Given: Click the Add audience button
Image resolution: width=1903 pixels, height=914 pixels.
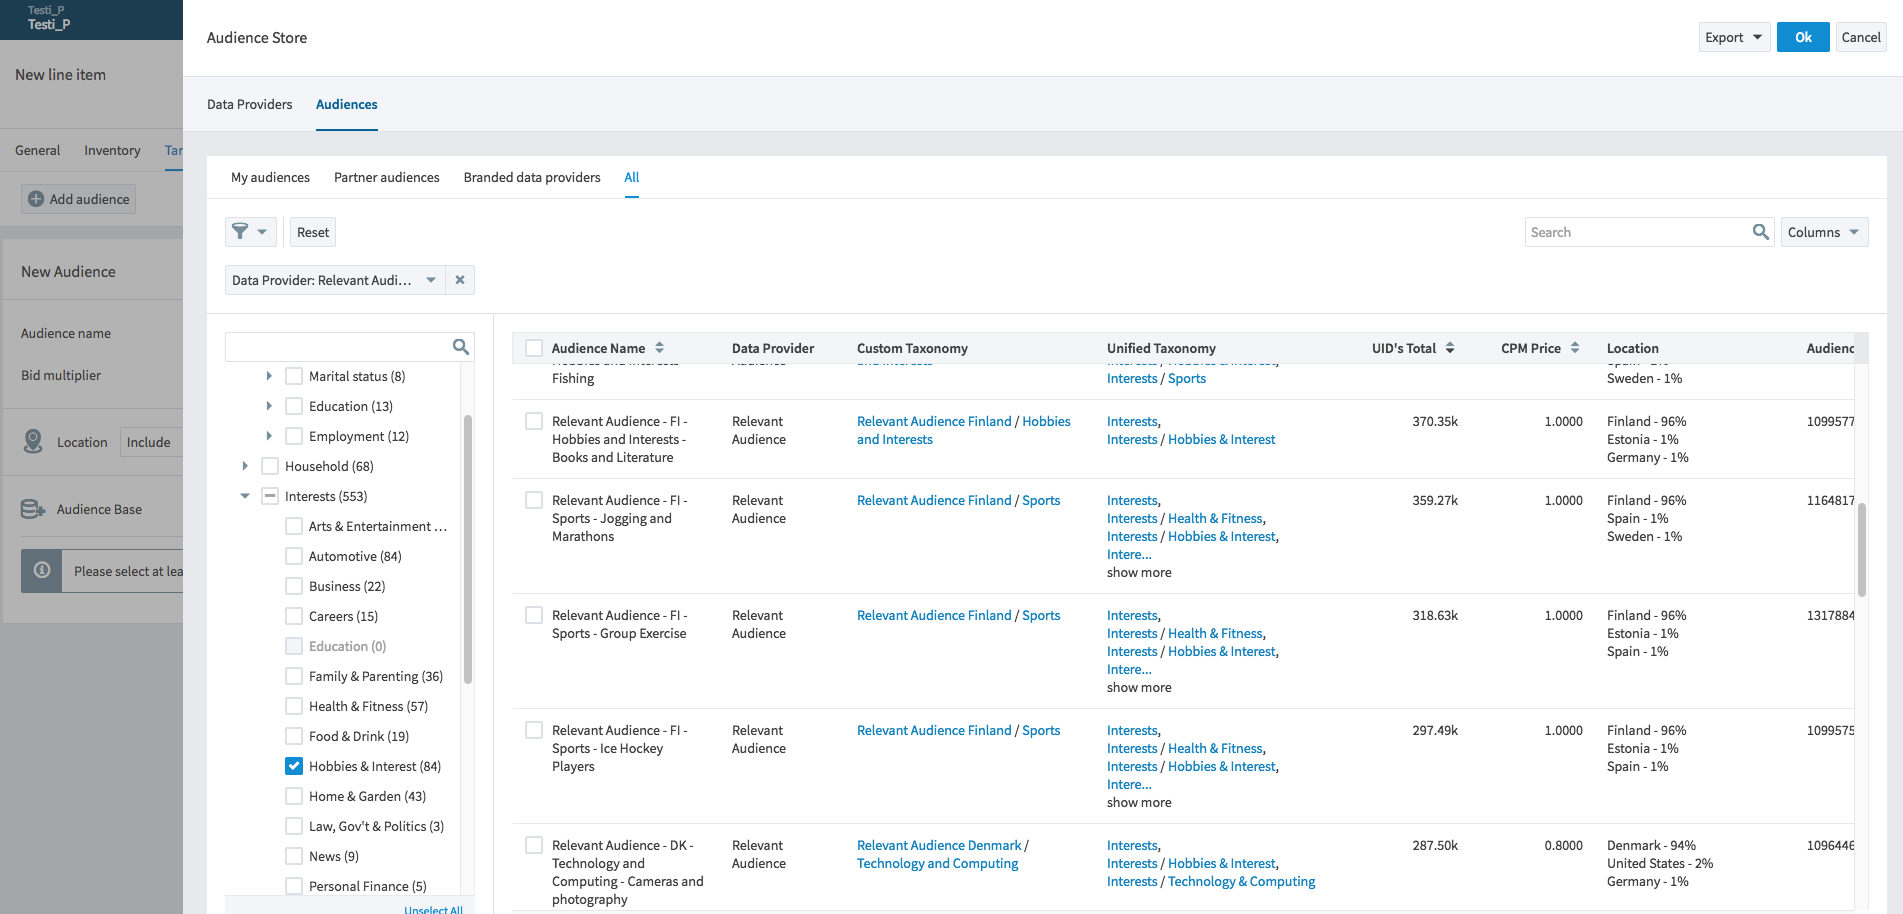Looking at the screenshot, I should (x=79, y=199).
